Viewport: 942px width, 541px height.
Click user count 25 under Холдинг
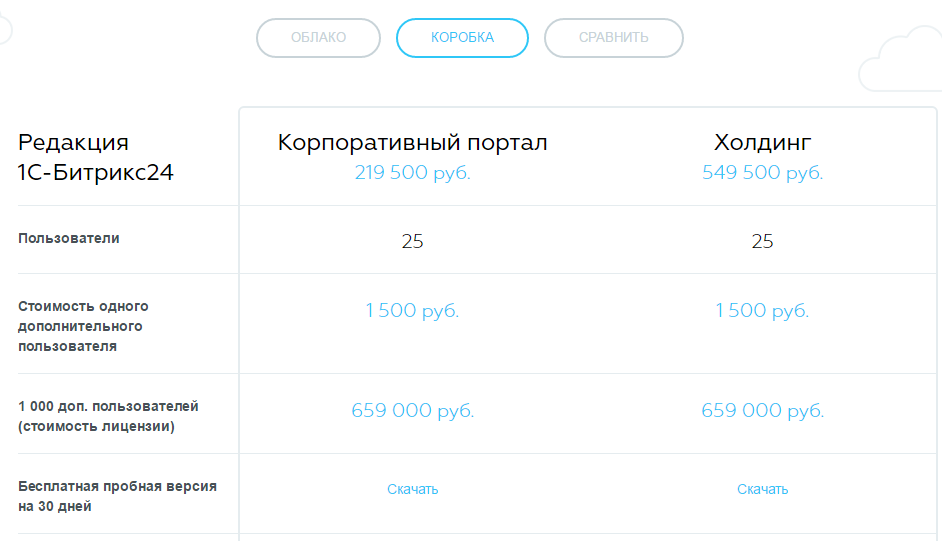coord(762,242)
